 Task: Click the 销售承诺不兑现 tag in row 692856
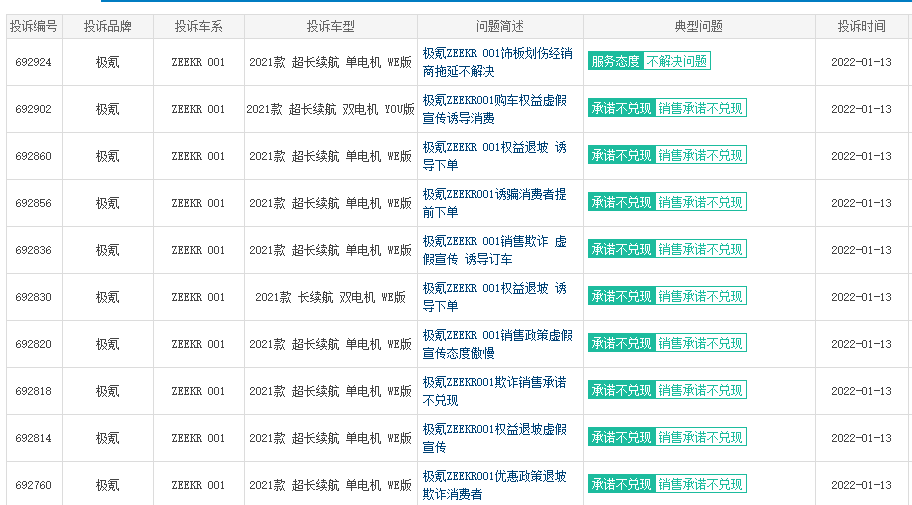point(701,202)
